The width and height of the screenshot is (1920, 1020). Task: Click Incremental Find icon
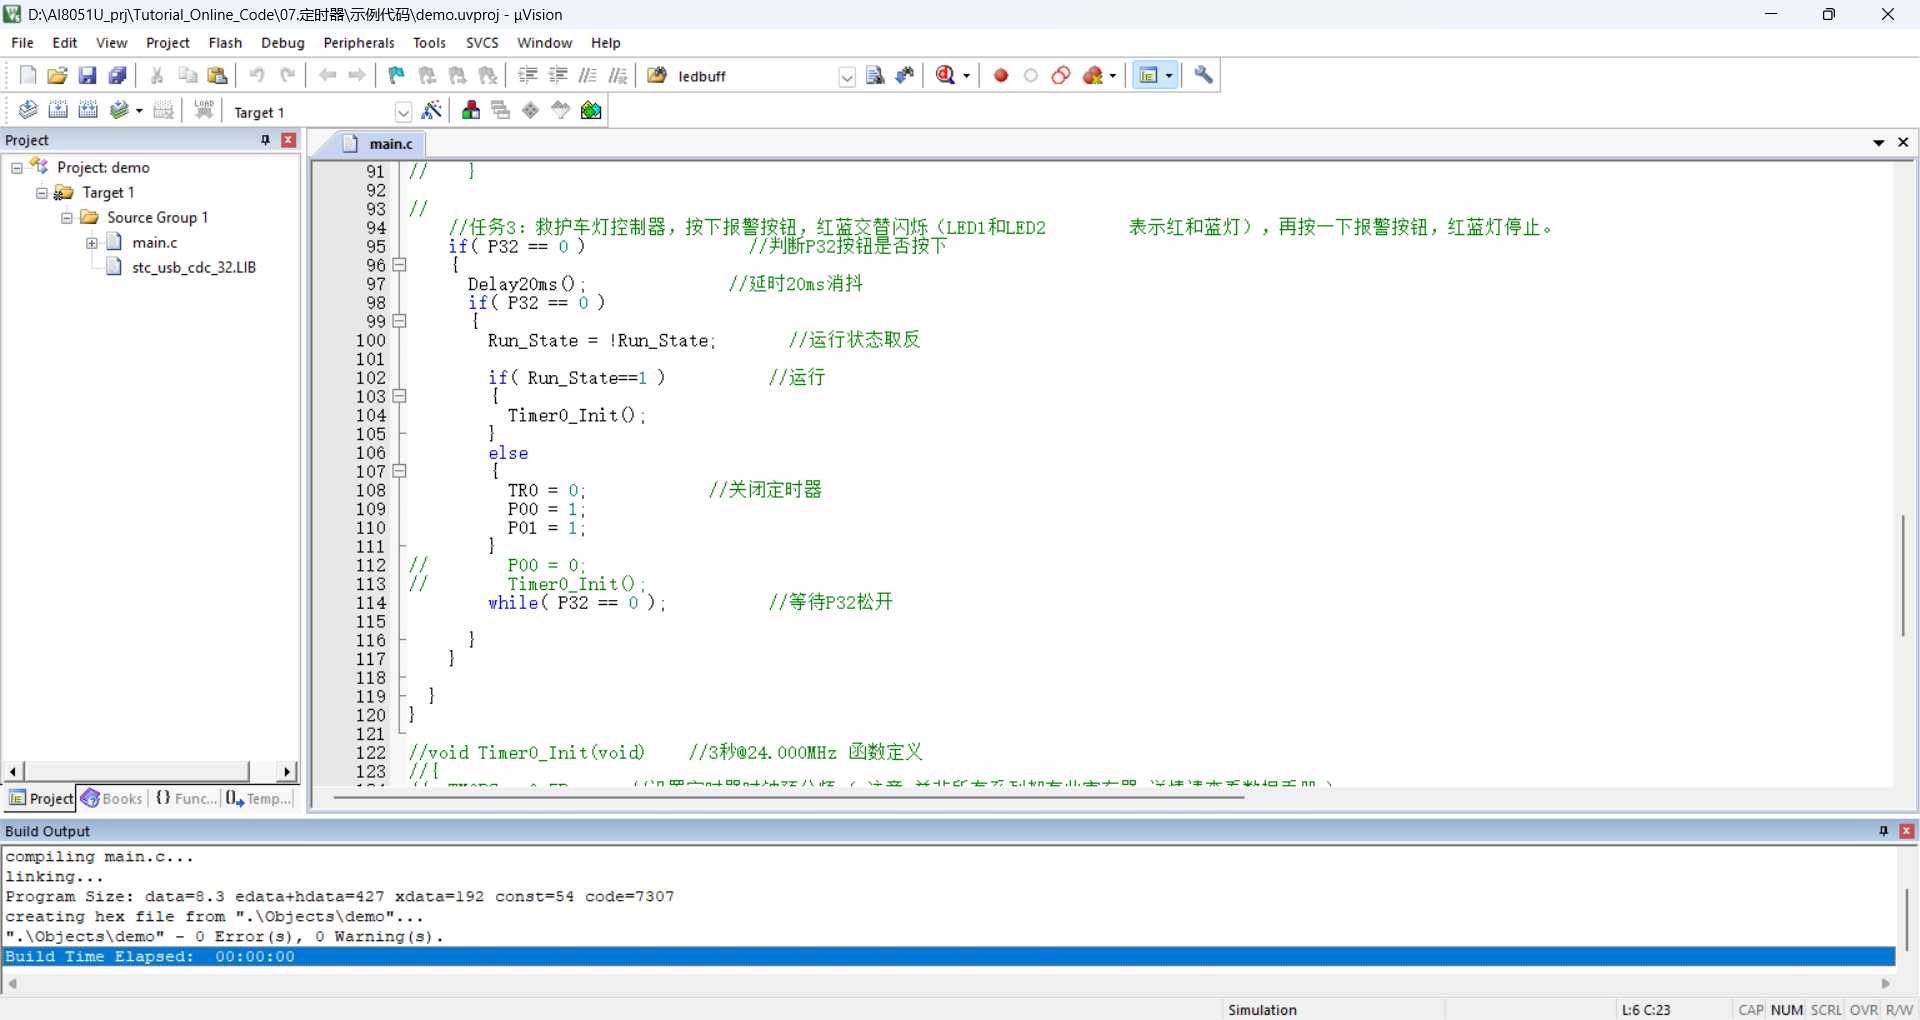point(905,75)
